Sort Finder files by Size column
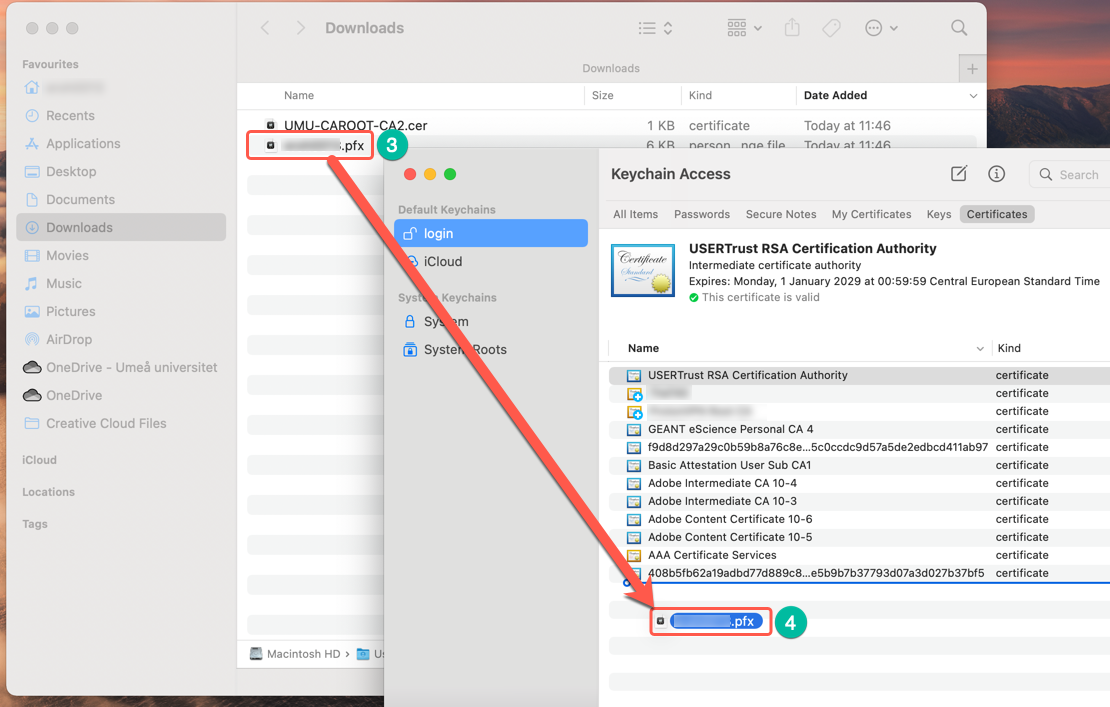The image size is (1110, 707). [602, 96]
